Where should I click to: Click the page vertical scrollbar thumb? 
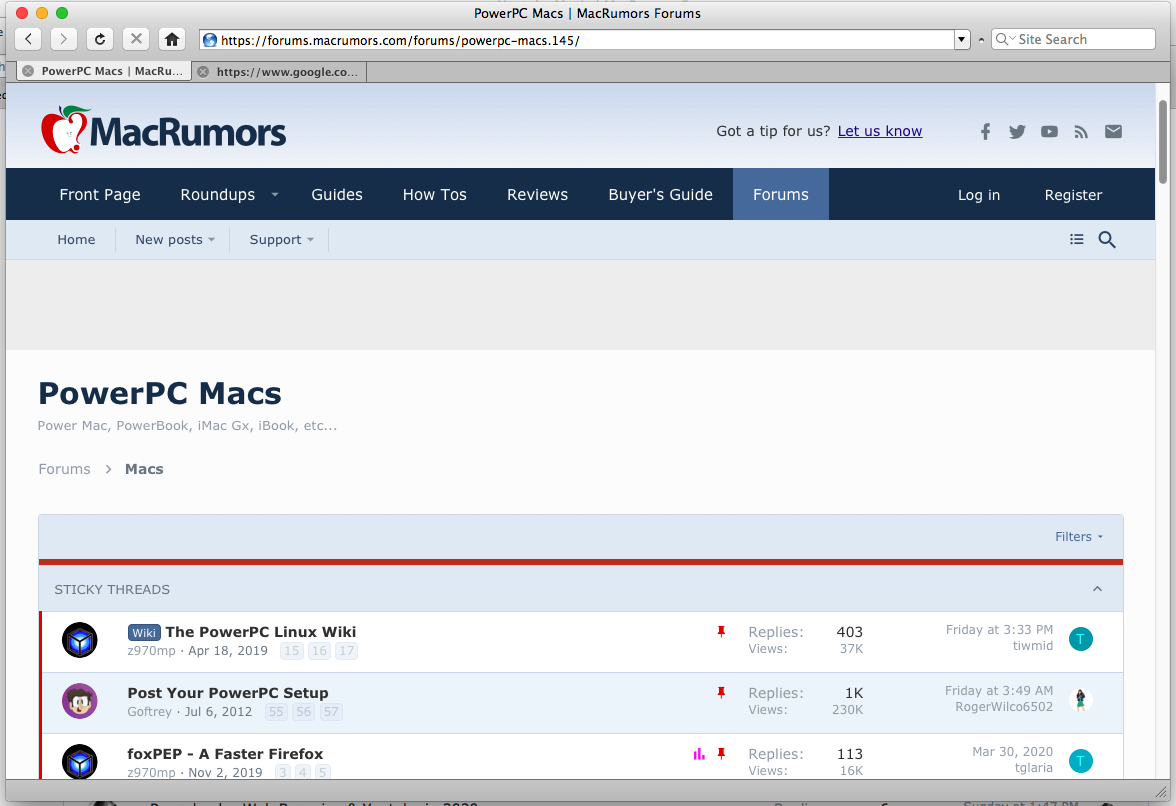click(1163, 141)
